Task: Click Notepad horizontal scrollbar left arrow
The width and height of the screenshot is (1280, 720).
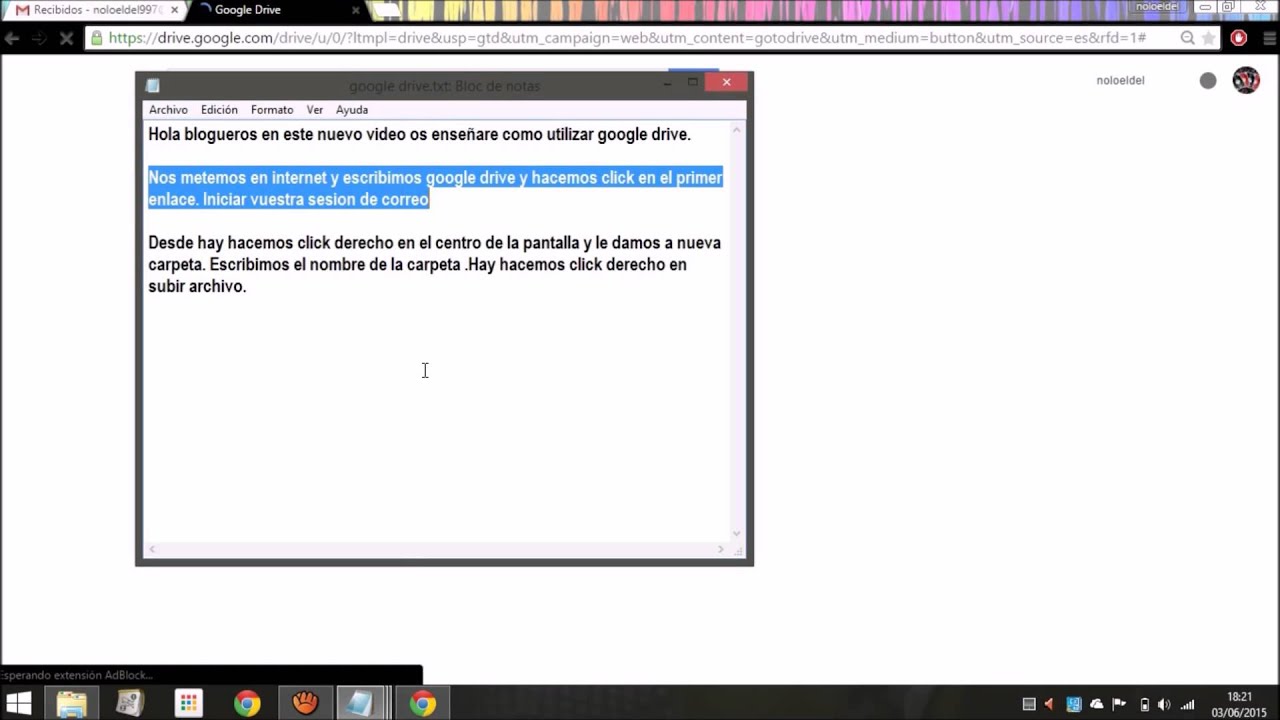Action: (x=152, y=549)
